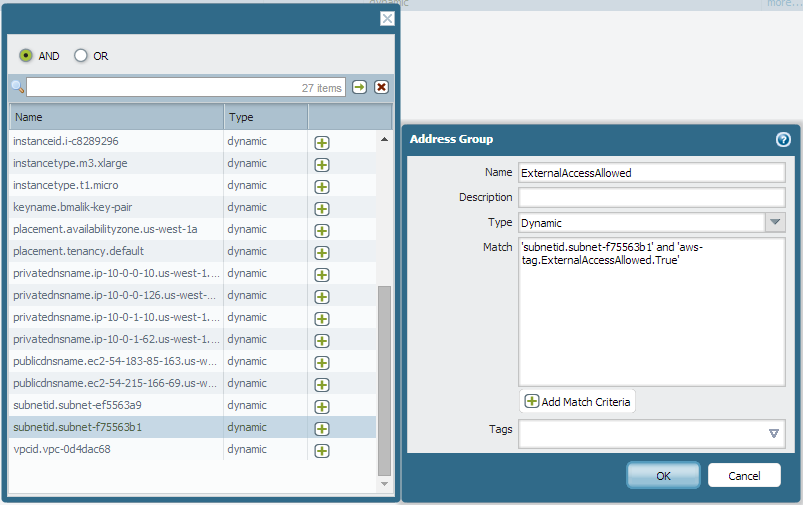Click the criteria list vertical scrollbar
Viewport: 803px width, 505px height.
(x=384, y=380)
